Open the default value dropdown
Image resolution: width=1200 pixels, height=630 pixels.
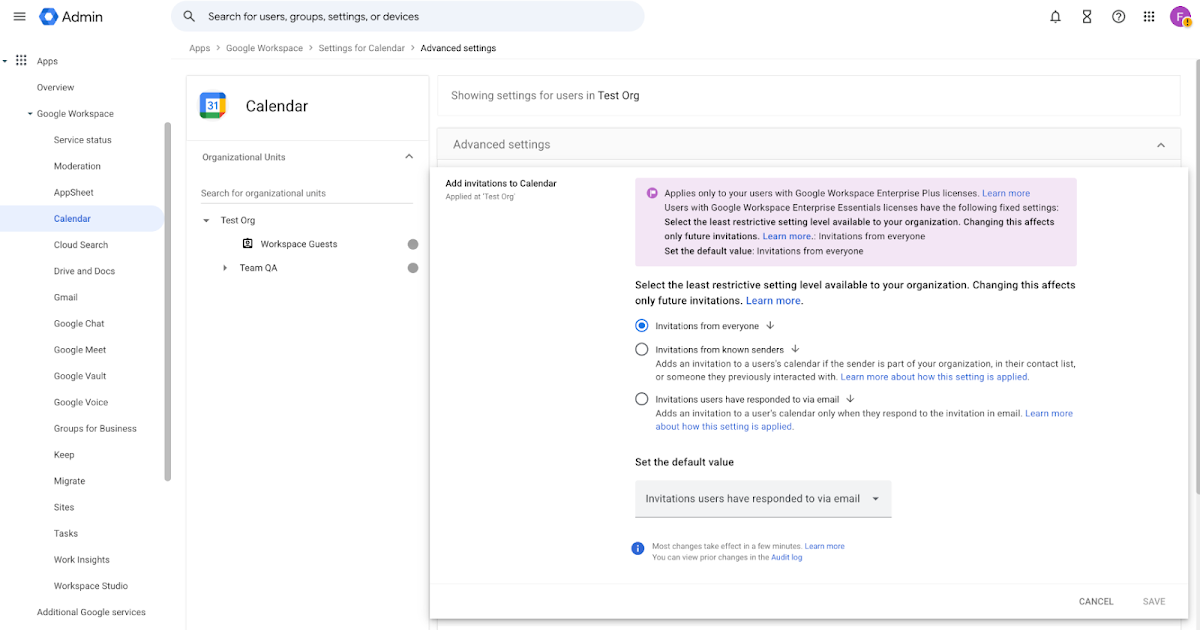coord(763,499)
